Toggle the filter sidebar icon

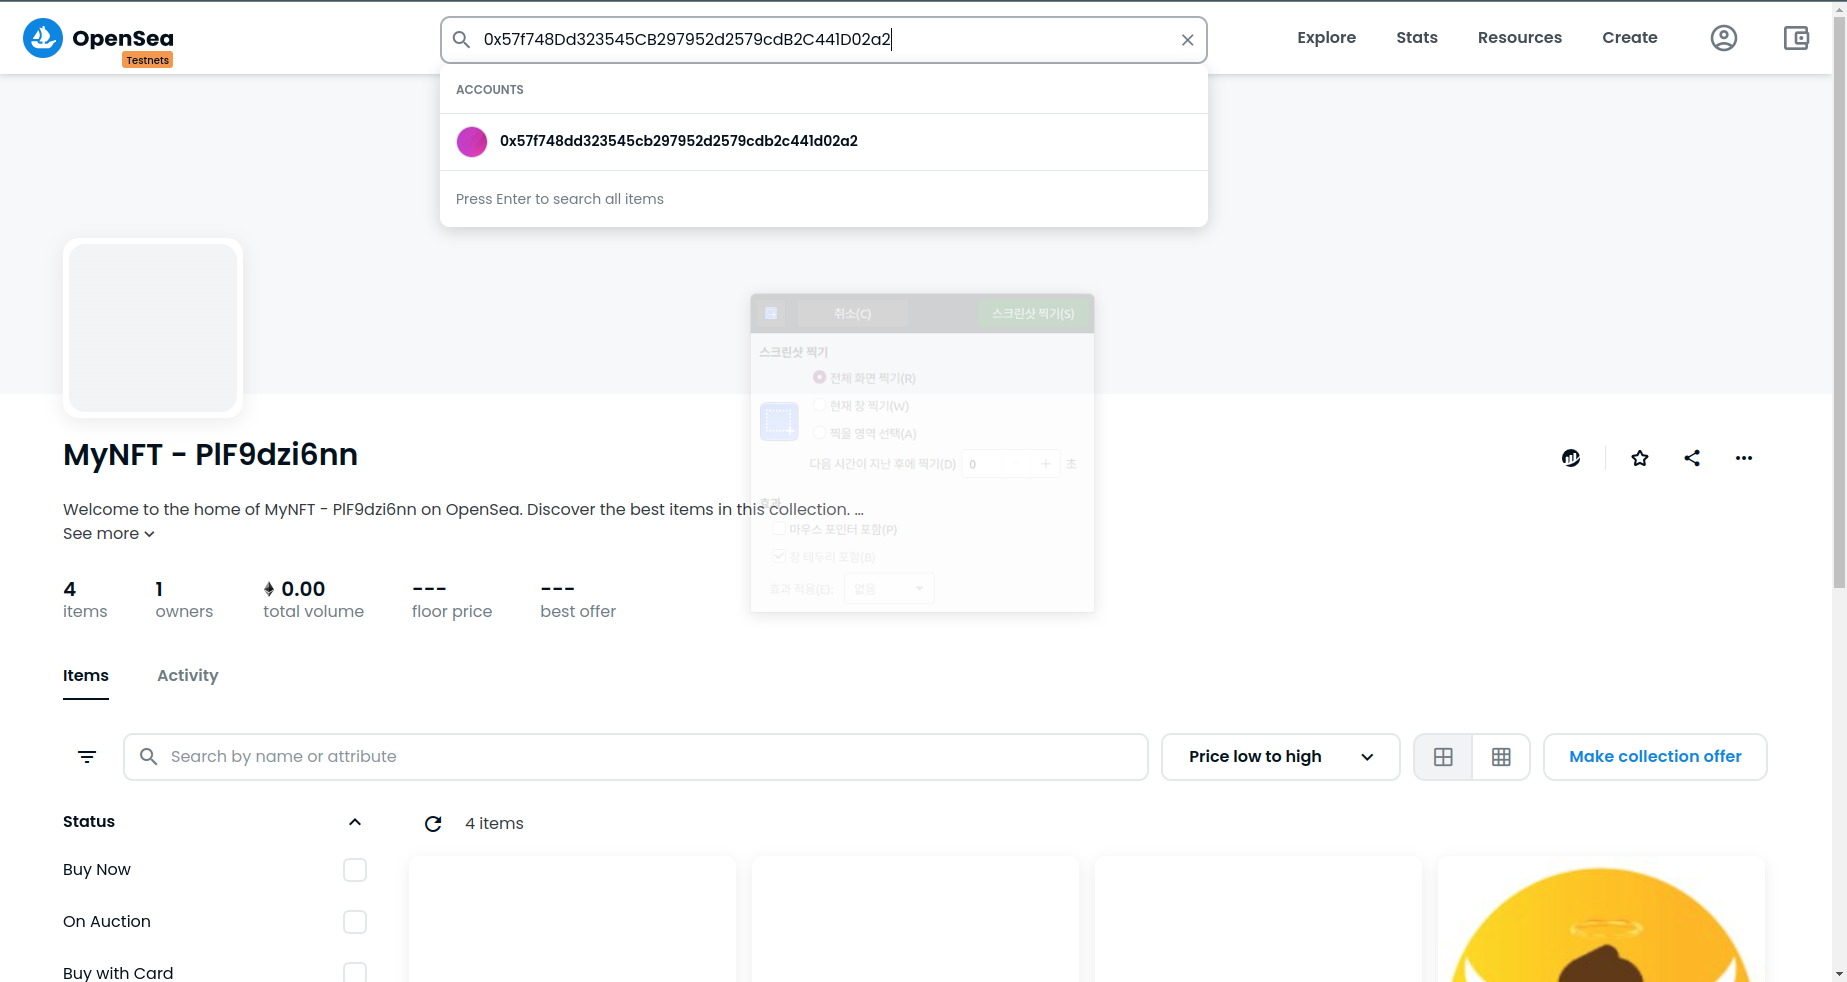pos(87,757)
